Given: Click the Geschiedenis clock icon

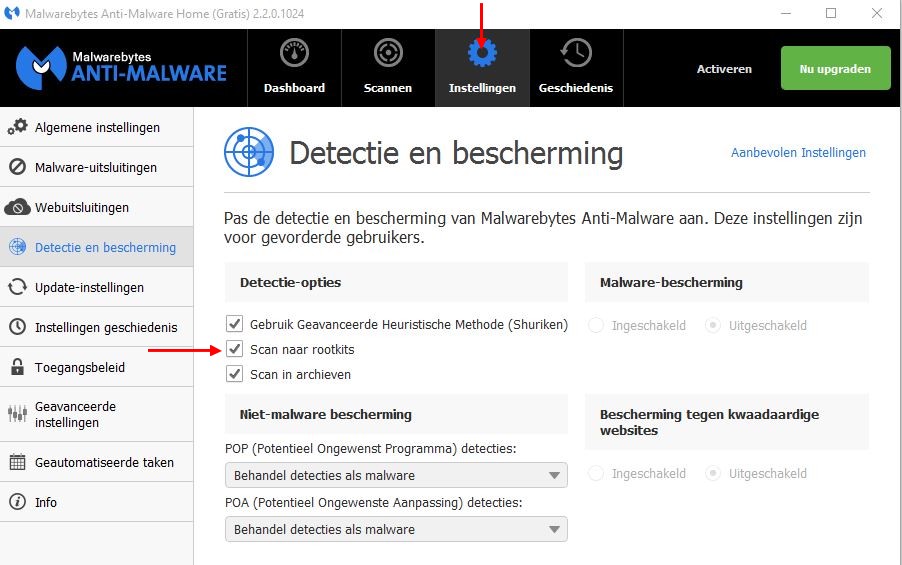Looking at the screenshot, I should click(x=576, y=53).
